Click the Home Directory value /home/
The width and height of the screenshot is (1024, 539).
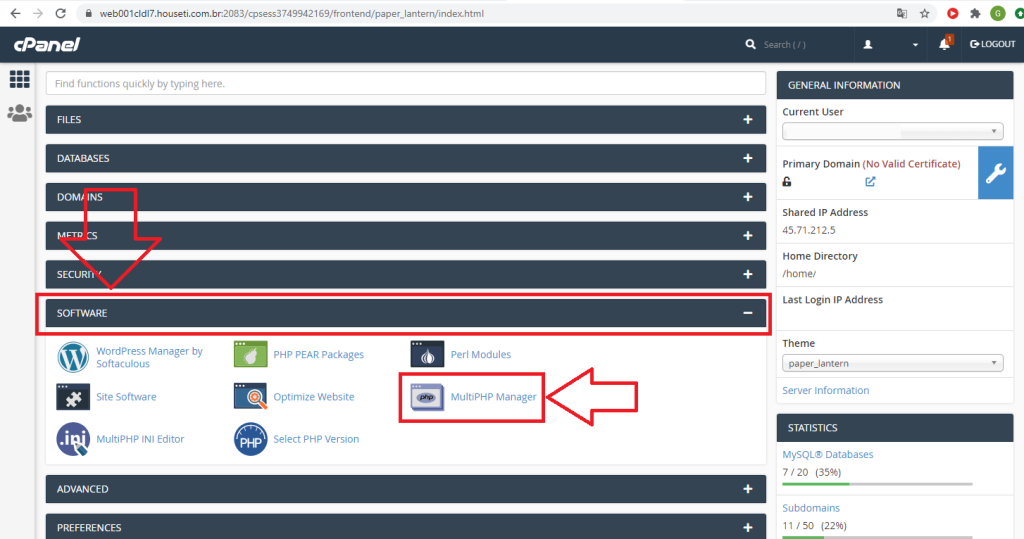point(799,274)
